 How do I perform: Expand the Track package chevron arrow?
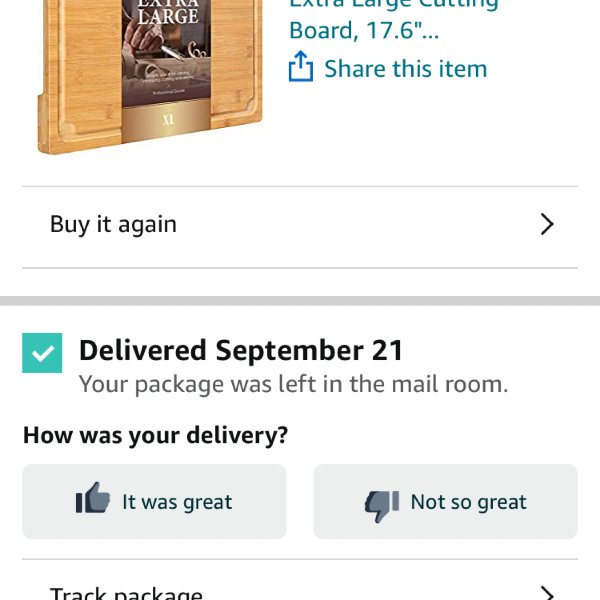click(x=547, y=593)
